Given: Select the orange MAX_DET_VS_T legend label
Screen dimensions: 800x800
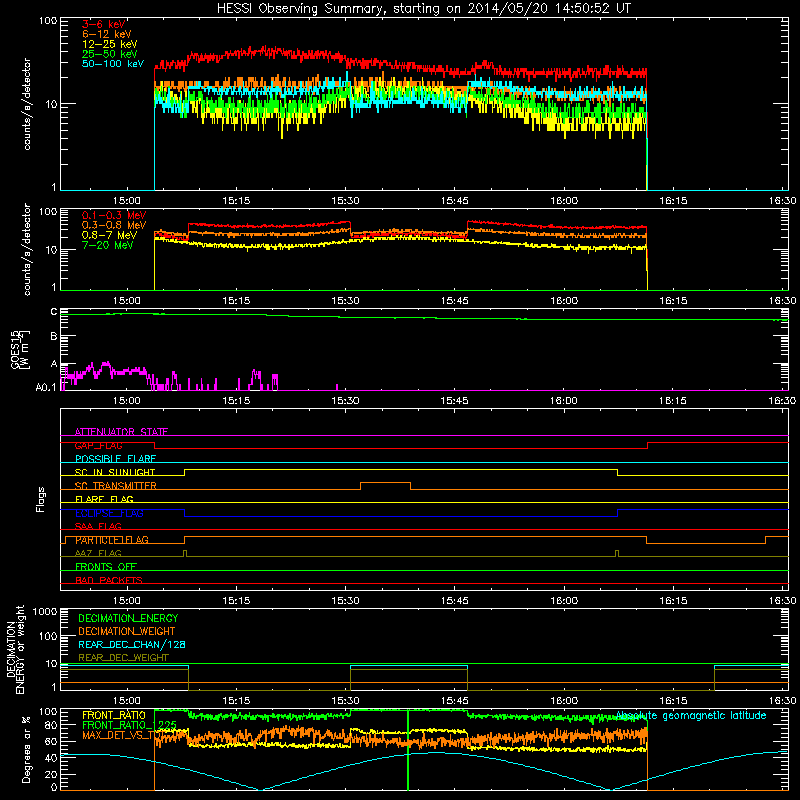Looking at the screenshot, I should pyautogui.click(x=118, y=735).
